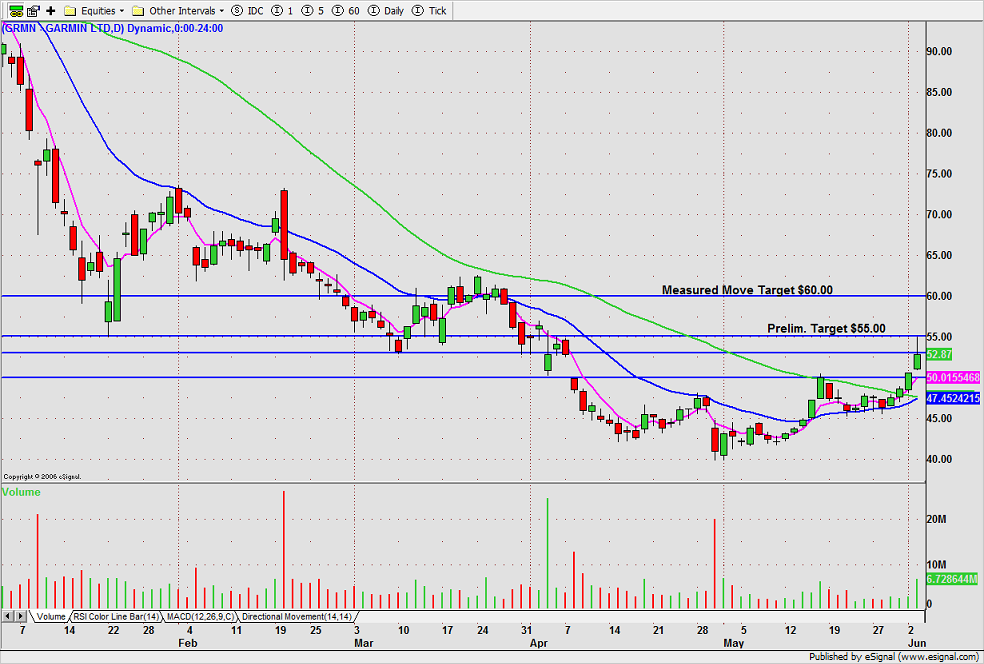Click the Other Intervals folder icon

coord(138,11)
